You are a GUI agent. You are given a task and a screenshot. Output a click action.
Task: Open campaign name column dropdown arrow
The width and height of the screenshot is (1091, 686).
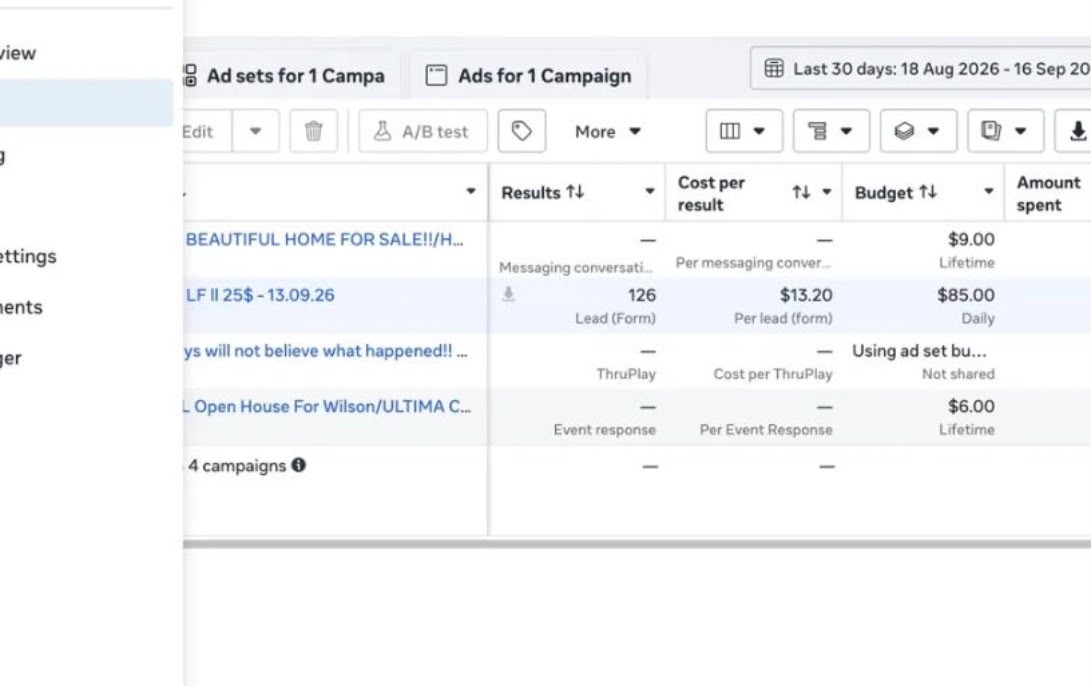[x=471, y=191]
